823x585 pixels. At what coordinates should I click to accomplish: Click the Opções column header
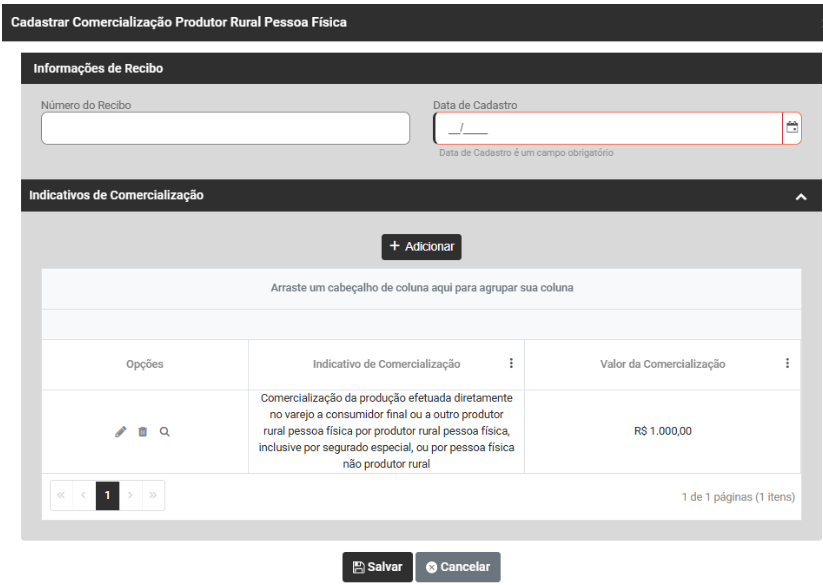[145, 364]
